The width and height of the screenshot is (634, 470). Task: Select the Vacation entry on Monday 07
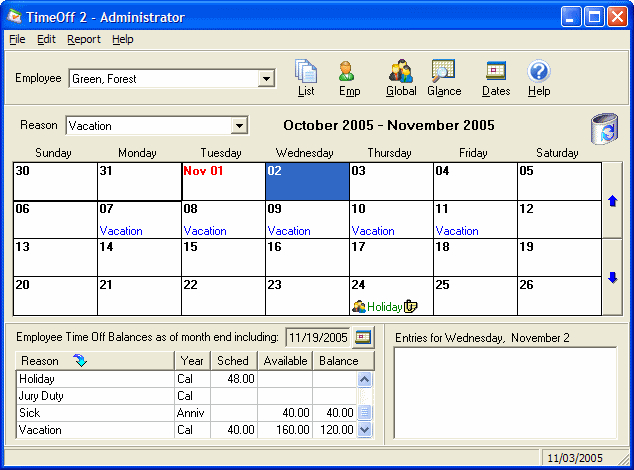point(121,231)
